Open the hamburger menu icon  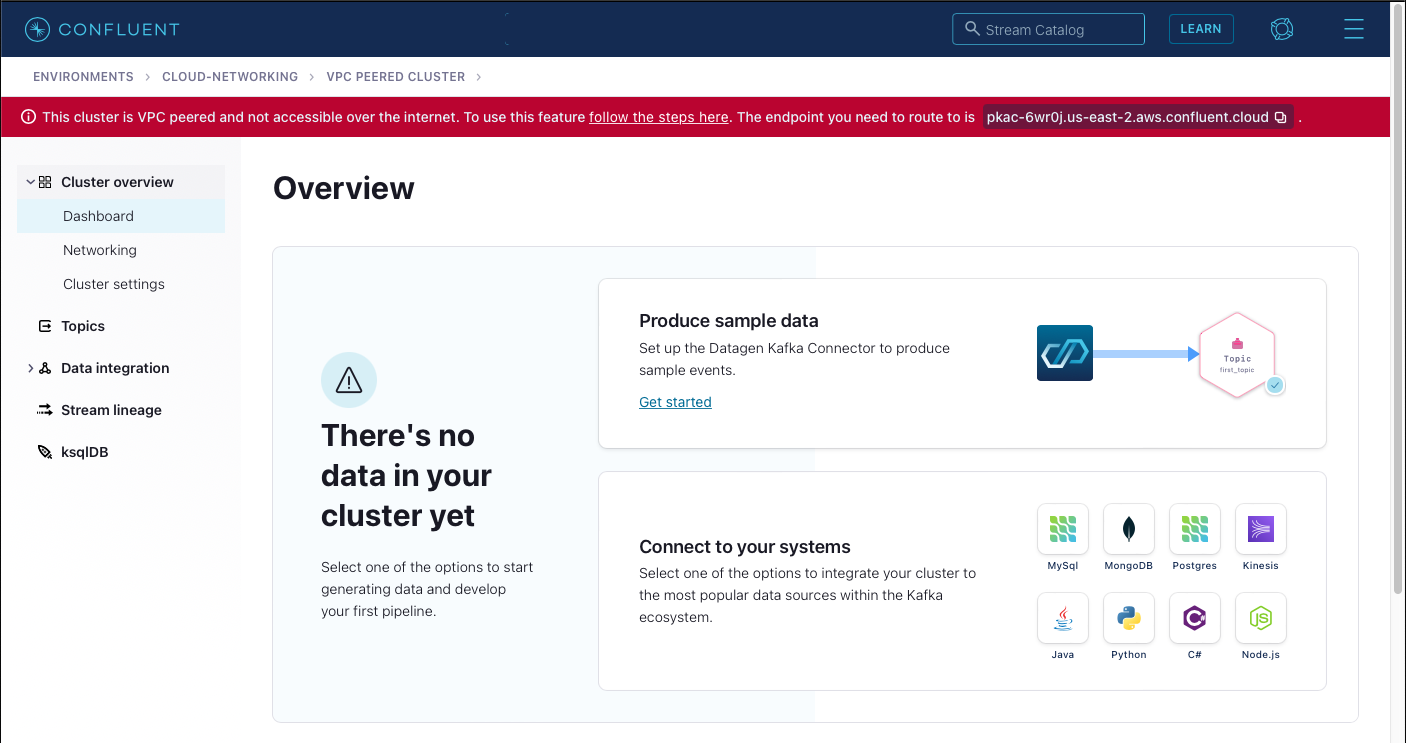pos(1354,29)
